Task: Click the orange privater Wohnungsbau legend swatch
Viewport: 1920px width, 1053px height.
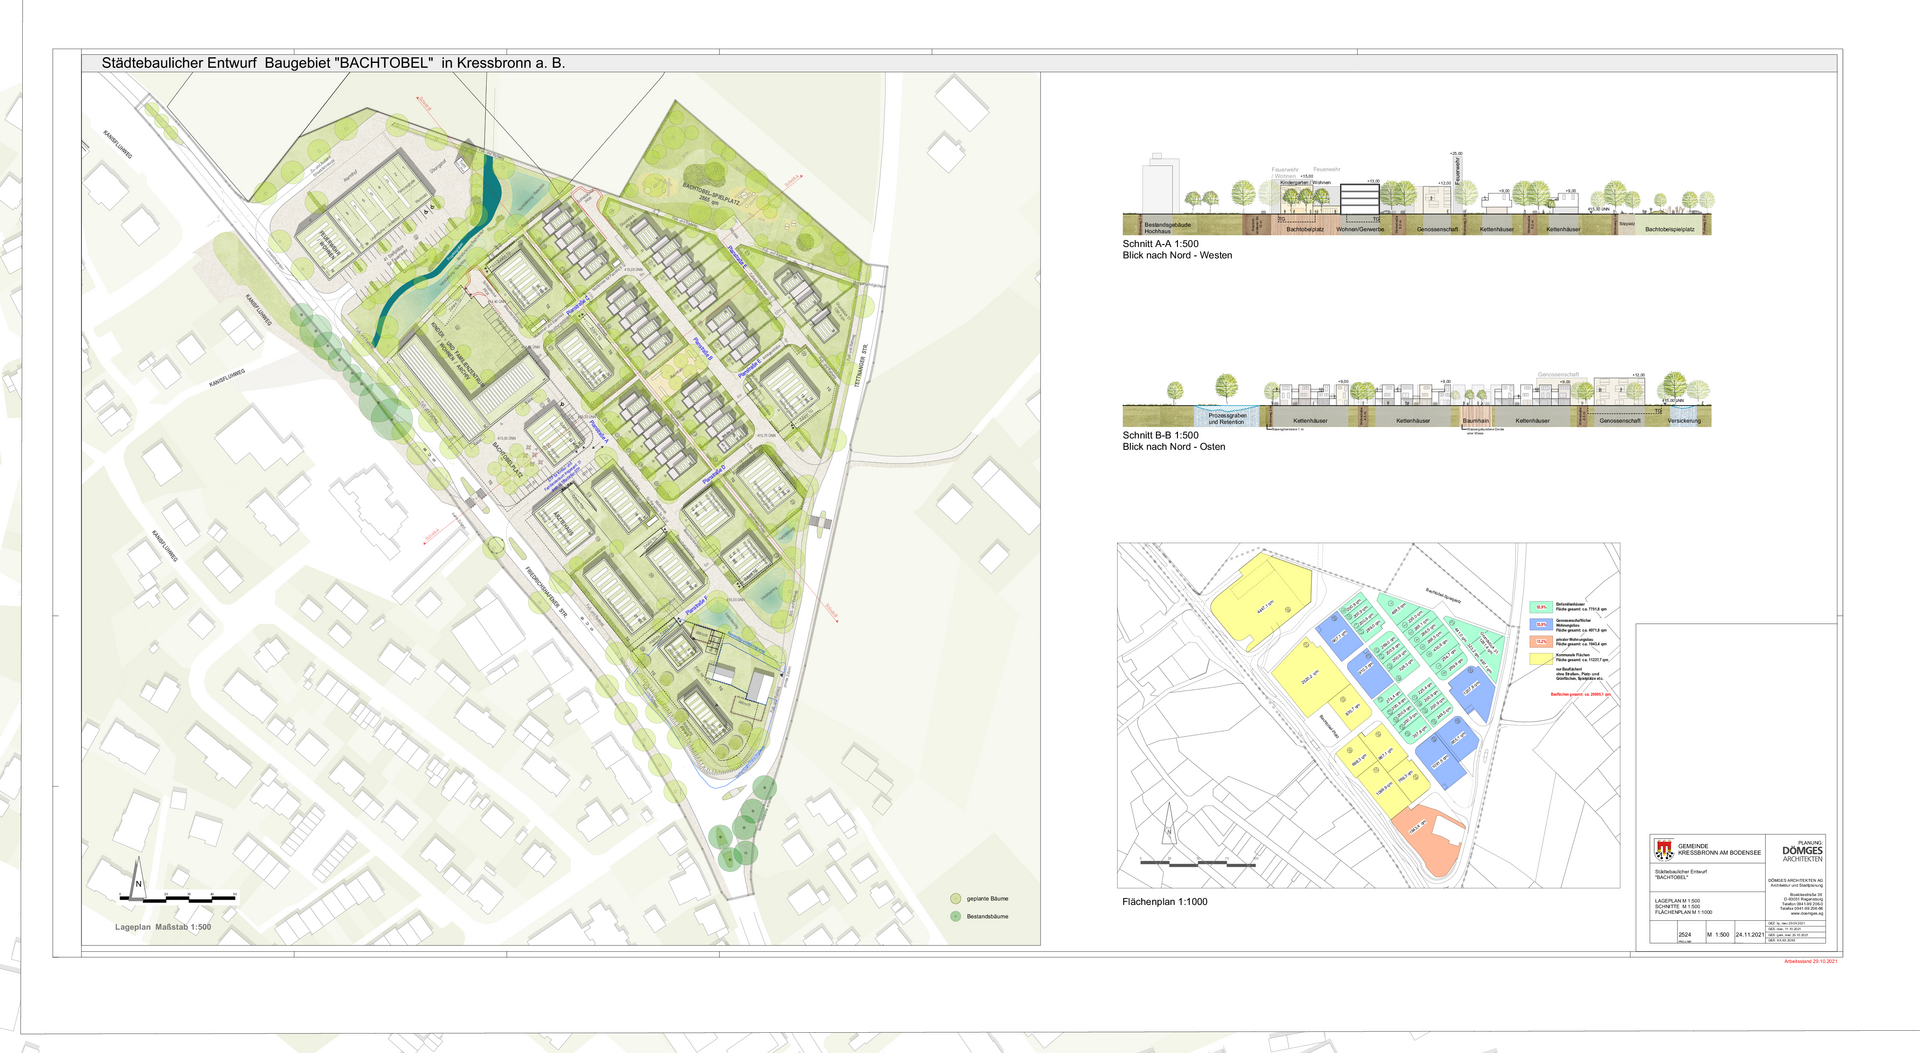Action: [x=1540, y=641]
